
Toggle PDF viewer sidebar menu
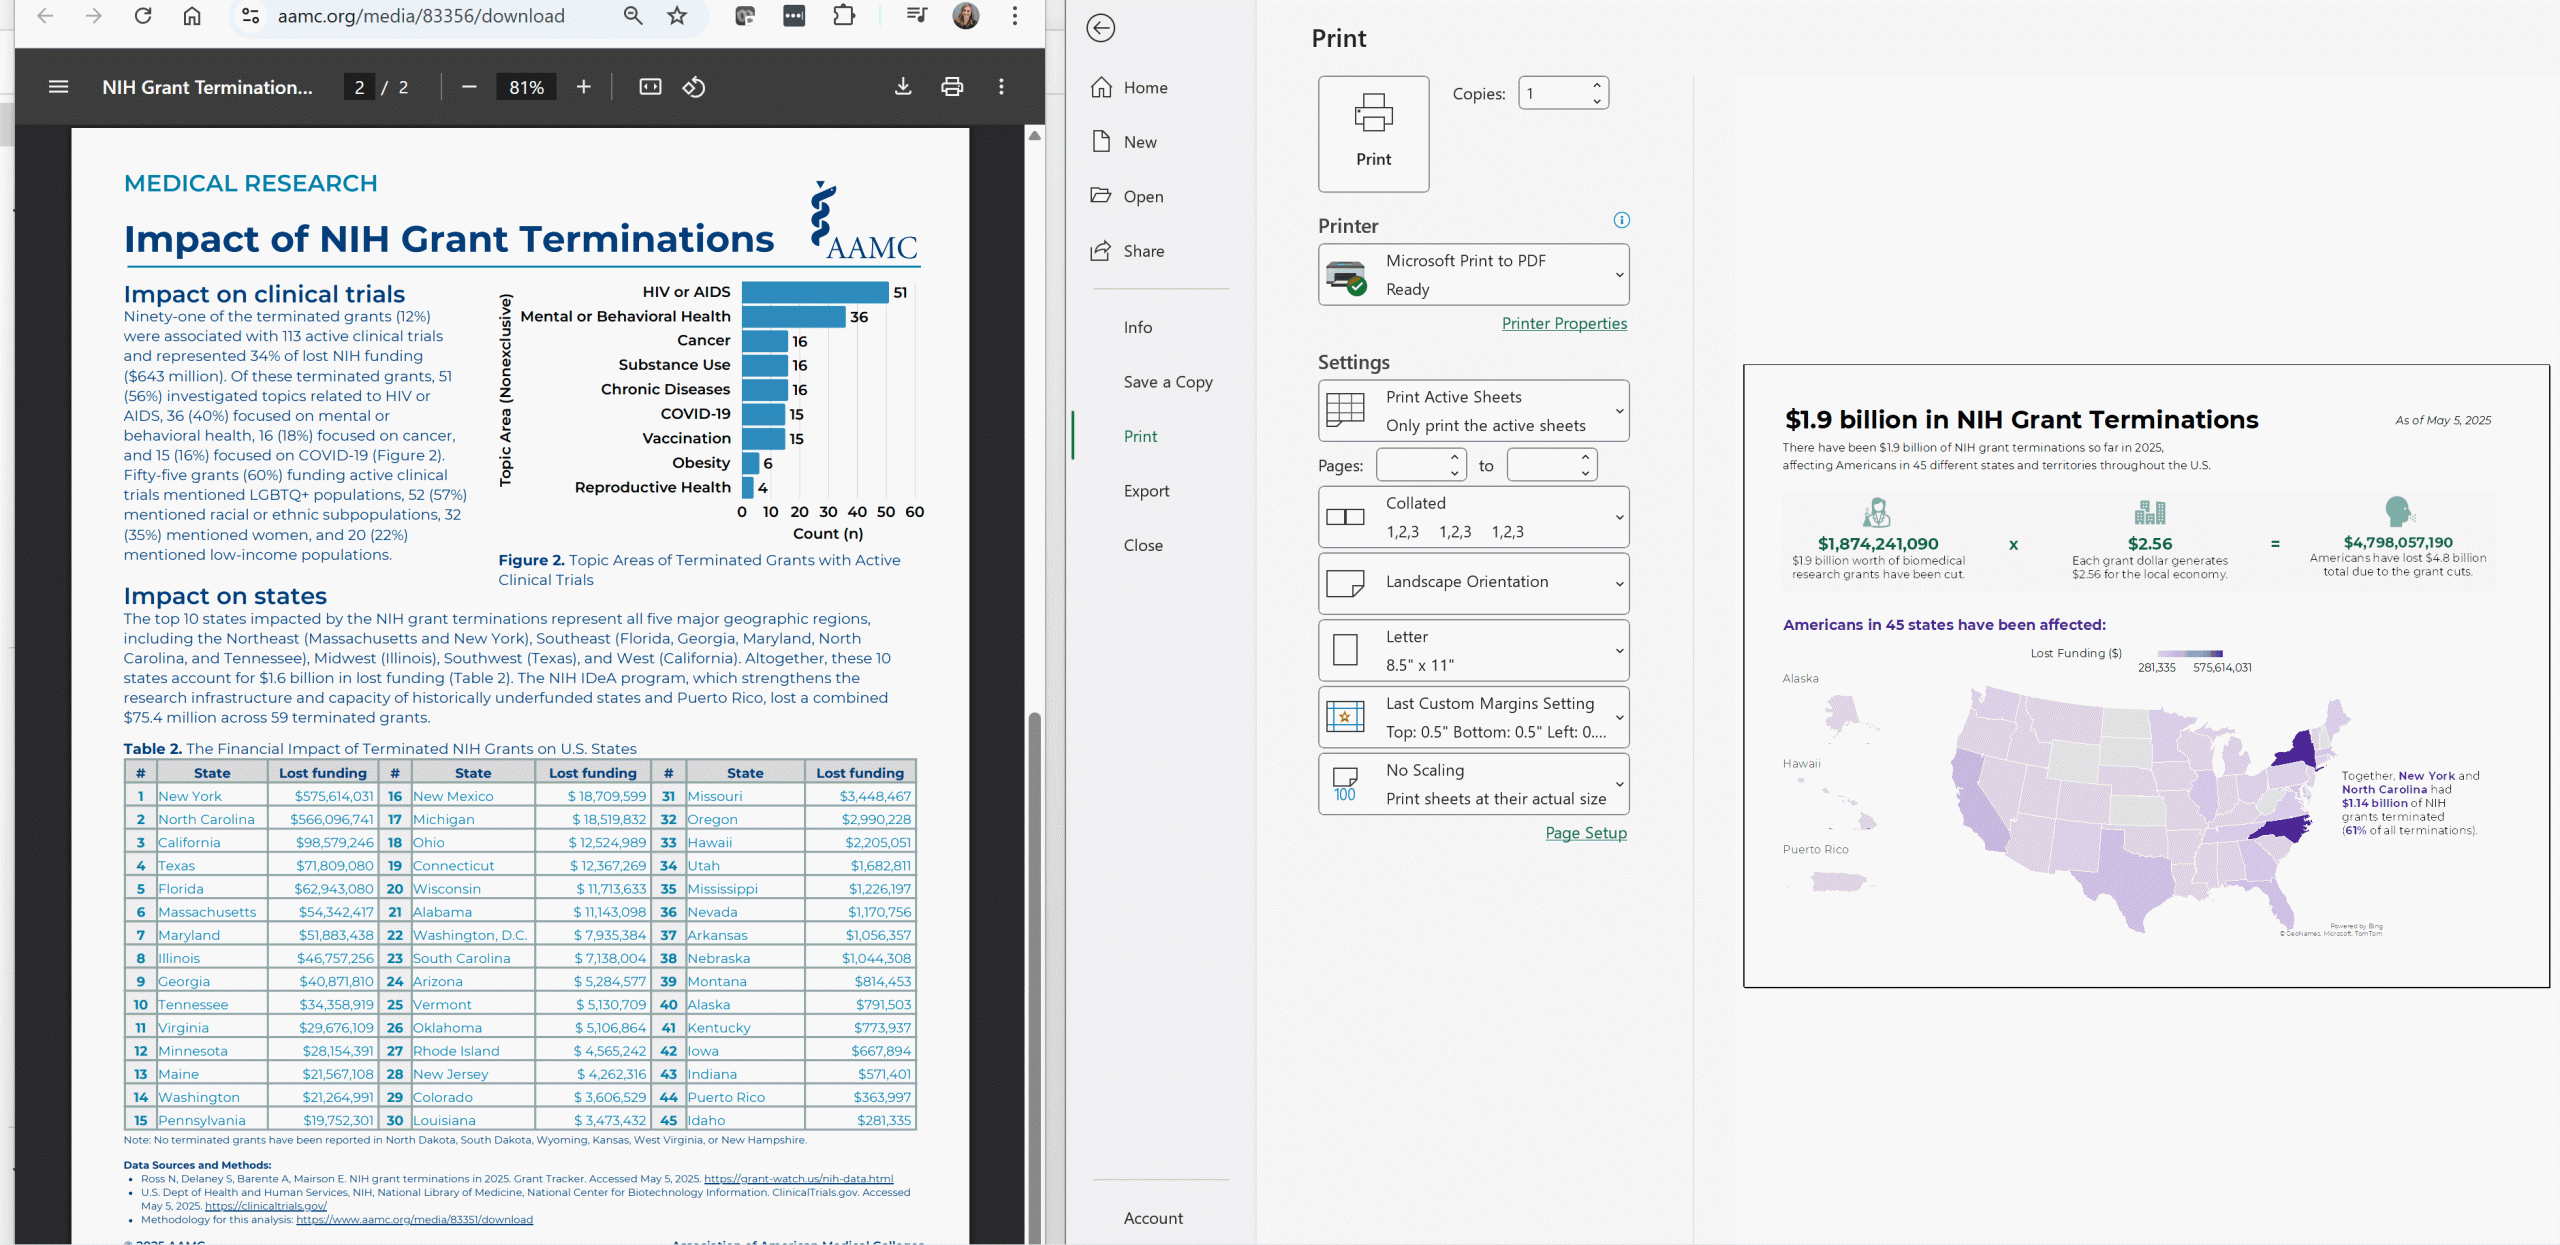(59, 87)
